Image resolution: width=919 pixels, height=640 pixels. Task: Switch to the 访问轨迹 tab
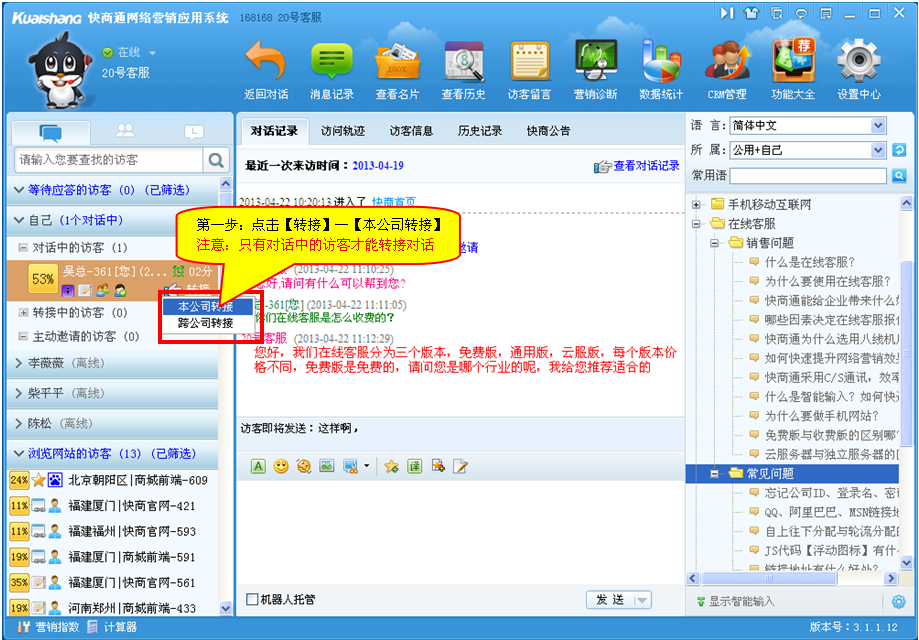click(x=343, y=131)
